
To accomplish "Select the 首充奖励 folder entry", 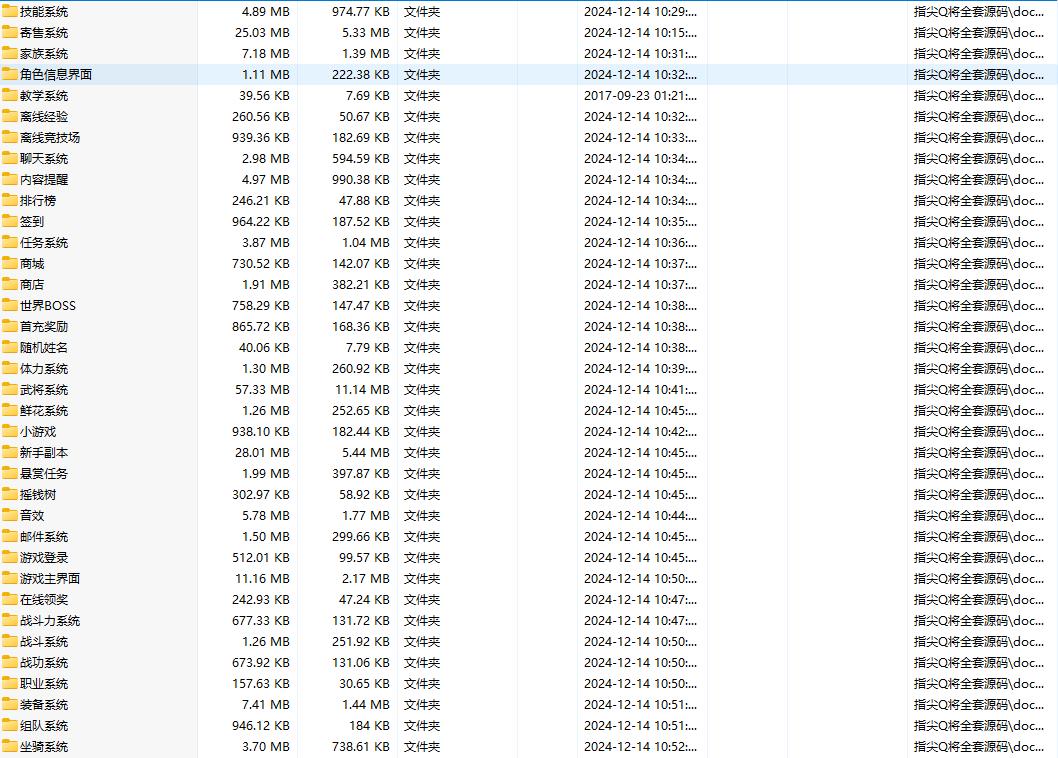I will 44,327.
